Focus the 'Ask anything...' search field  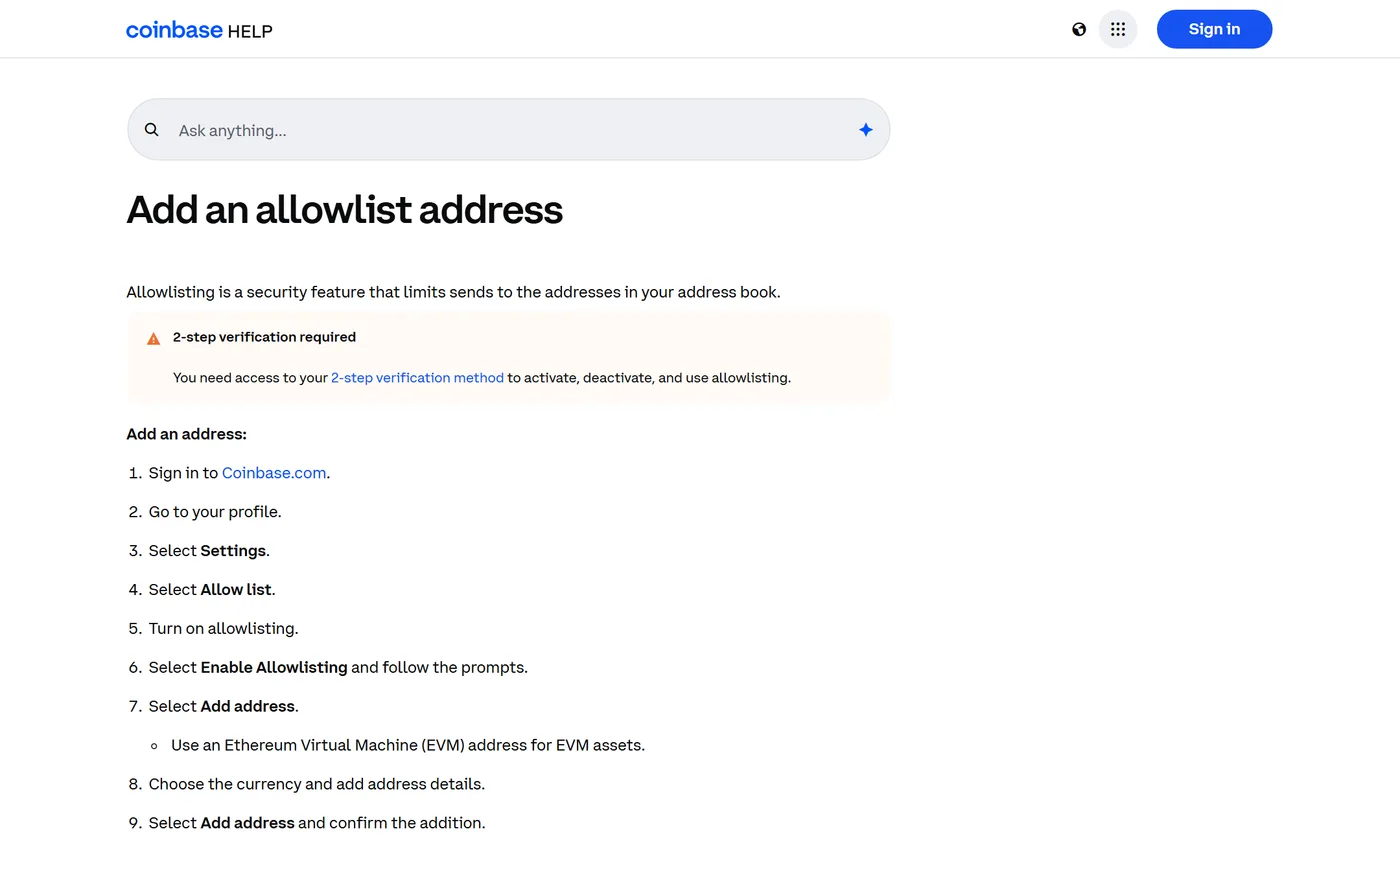coord(508,130)
